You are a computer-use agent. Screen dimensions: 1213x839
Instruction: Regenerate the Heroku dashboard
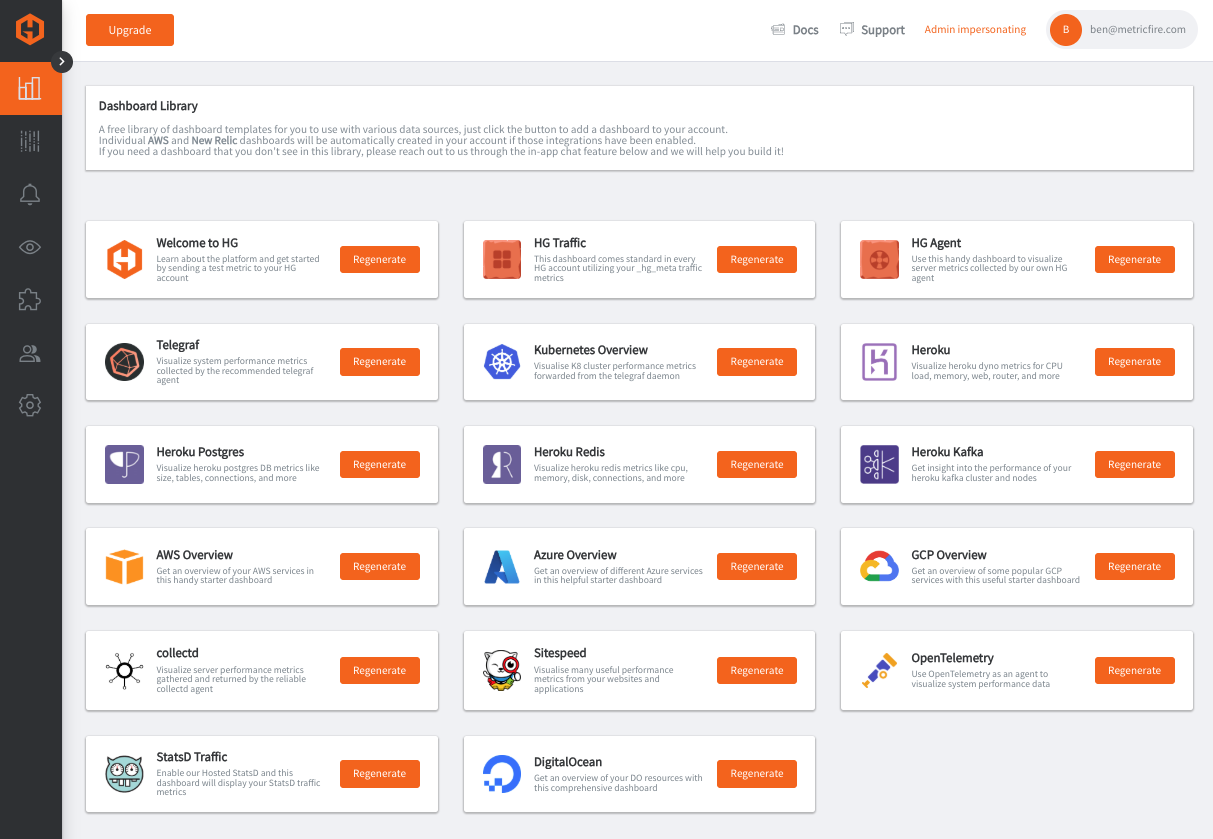1134,362
